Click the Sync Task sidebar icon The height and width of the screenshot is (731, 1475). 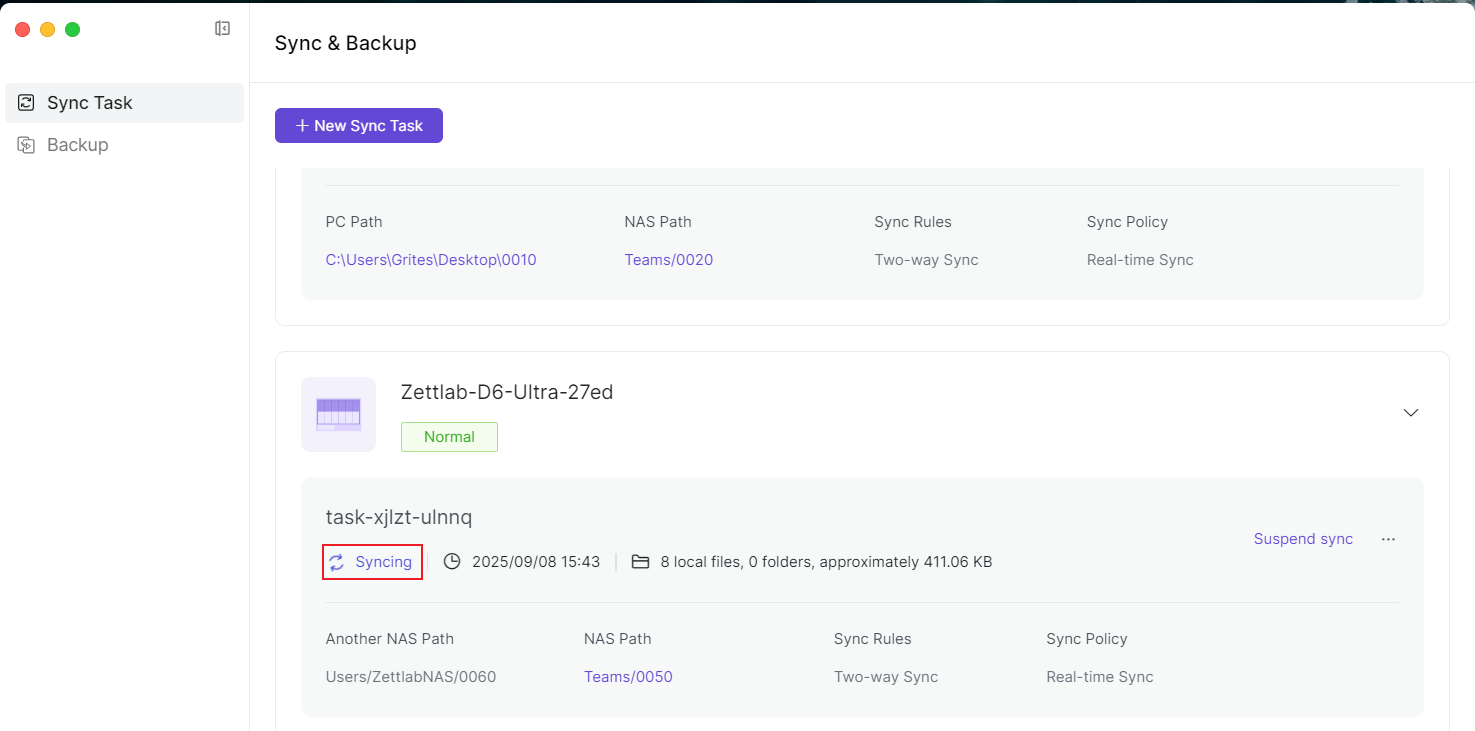coord(27,103)
